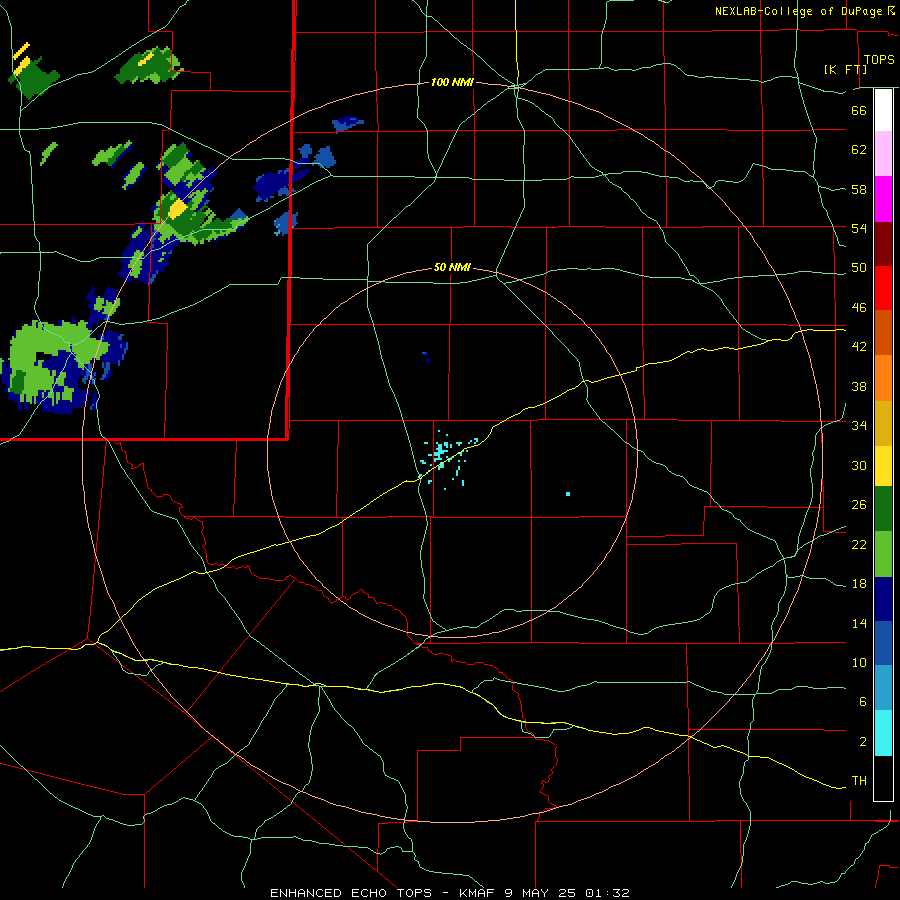Click the legend value 42
The image size is (900, 900).
[x=859, y=347]
